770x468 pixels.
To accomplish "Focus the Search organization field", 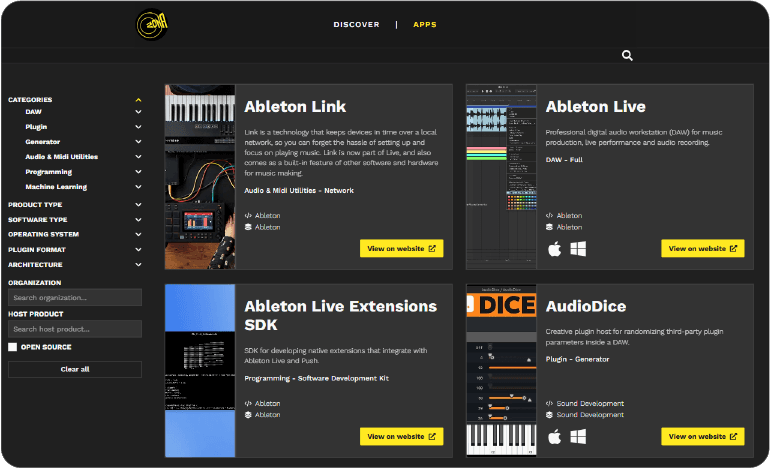I will pyautogui.click(x=75, y=298).
